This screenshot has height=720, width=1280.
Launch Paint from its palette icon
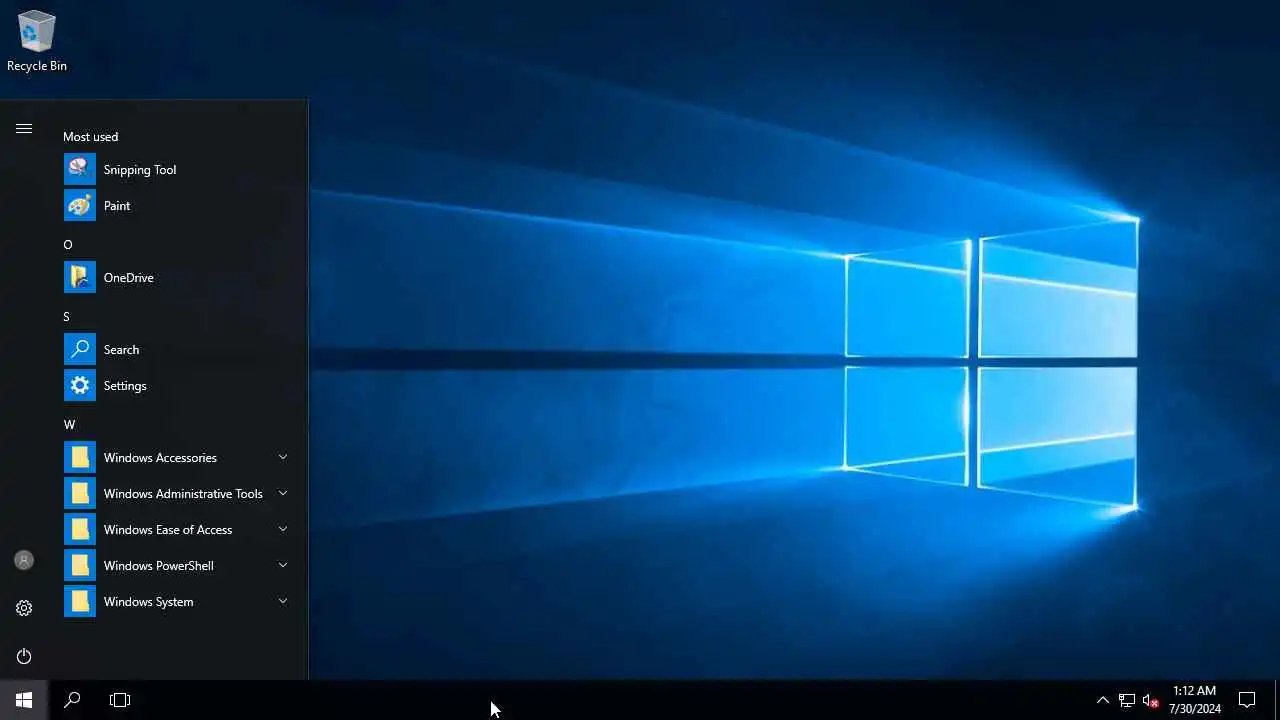[x=80, y=205]
